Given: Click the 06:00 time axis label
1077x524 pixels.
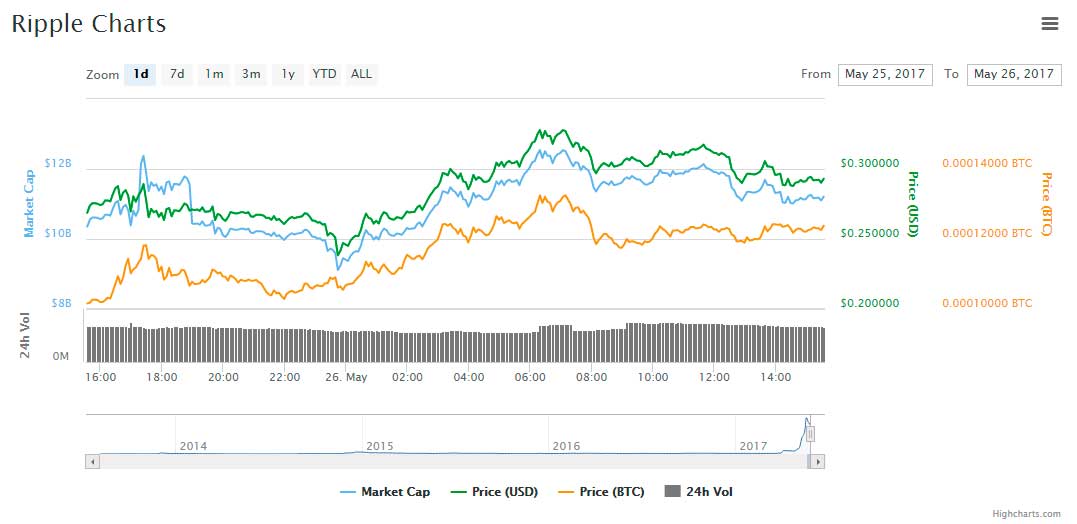Looking at the screenshot, I should (x=530, y=377).
